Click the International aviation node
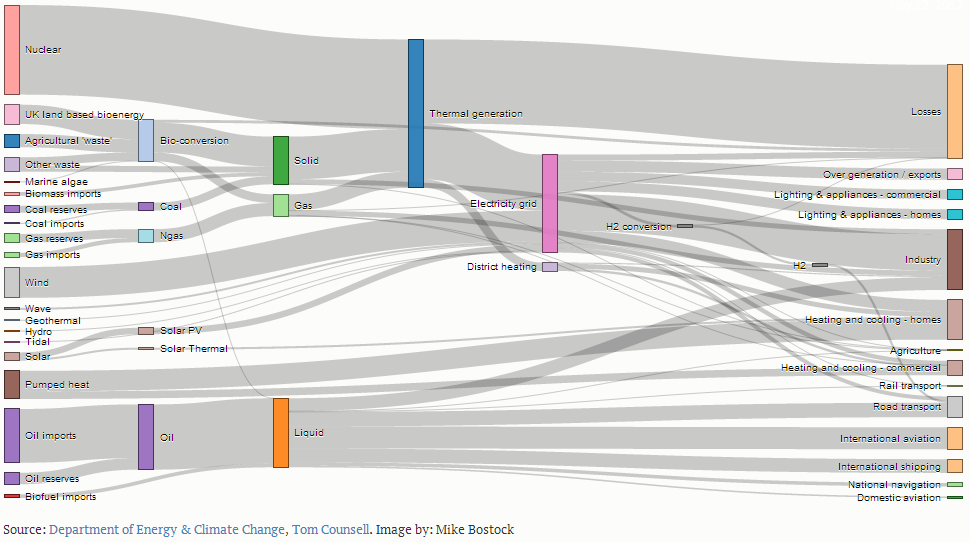This screenshot has height=542, width=970. [x=955, y=438]
